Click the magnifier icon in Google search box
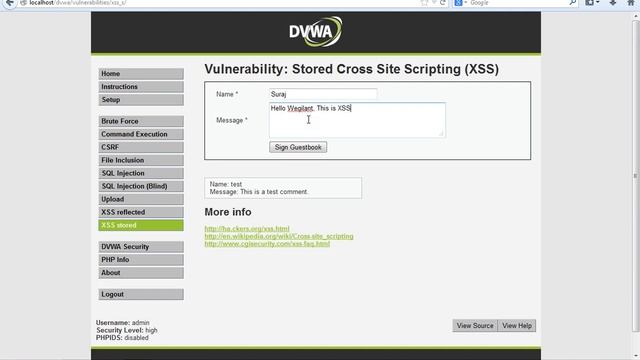The width and height of the screenshot is (640, 360). (x=573, y=3)
